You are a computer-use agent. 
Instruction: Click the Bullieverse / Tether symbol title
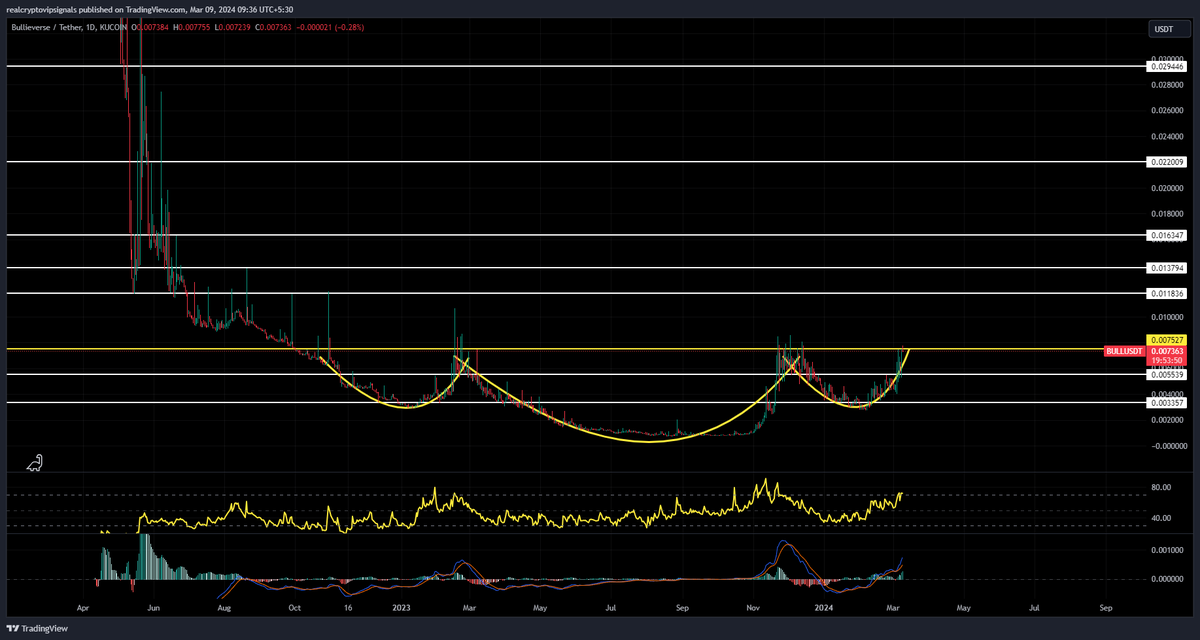point(45,27)
